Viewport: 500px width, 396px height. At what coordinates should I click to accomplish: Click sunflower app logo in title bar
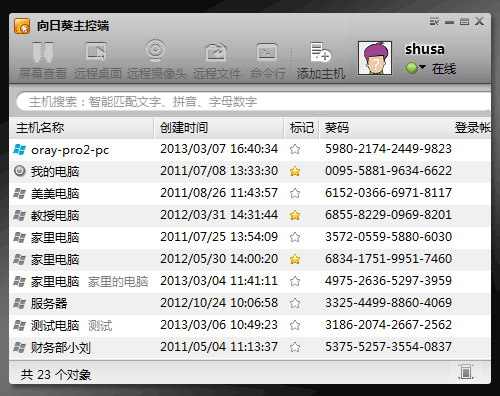(22, 26)
